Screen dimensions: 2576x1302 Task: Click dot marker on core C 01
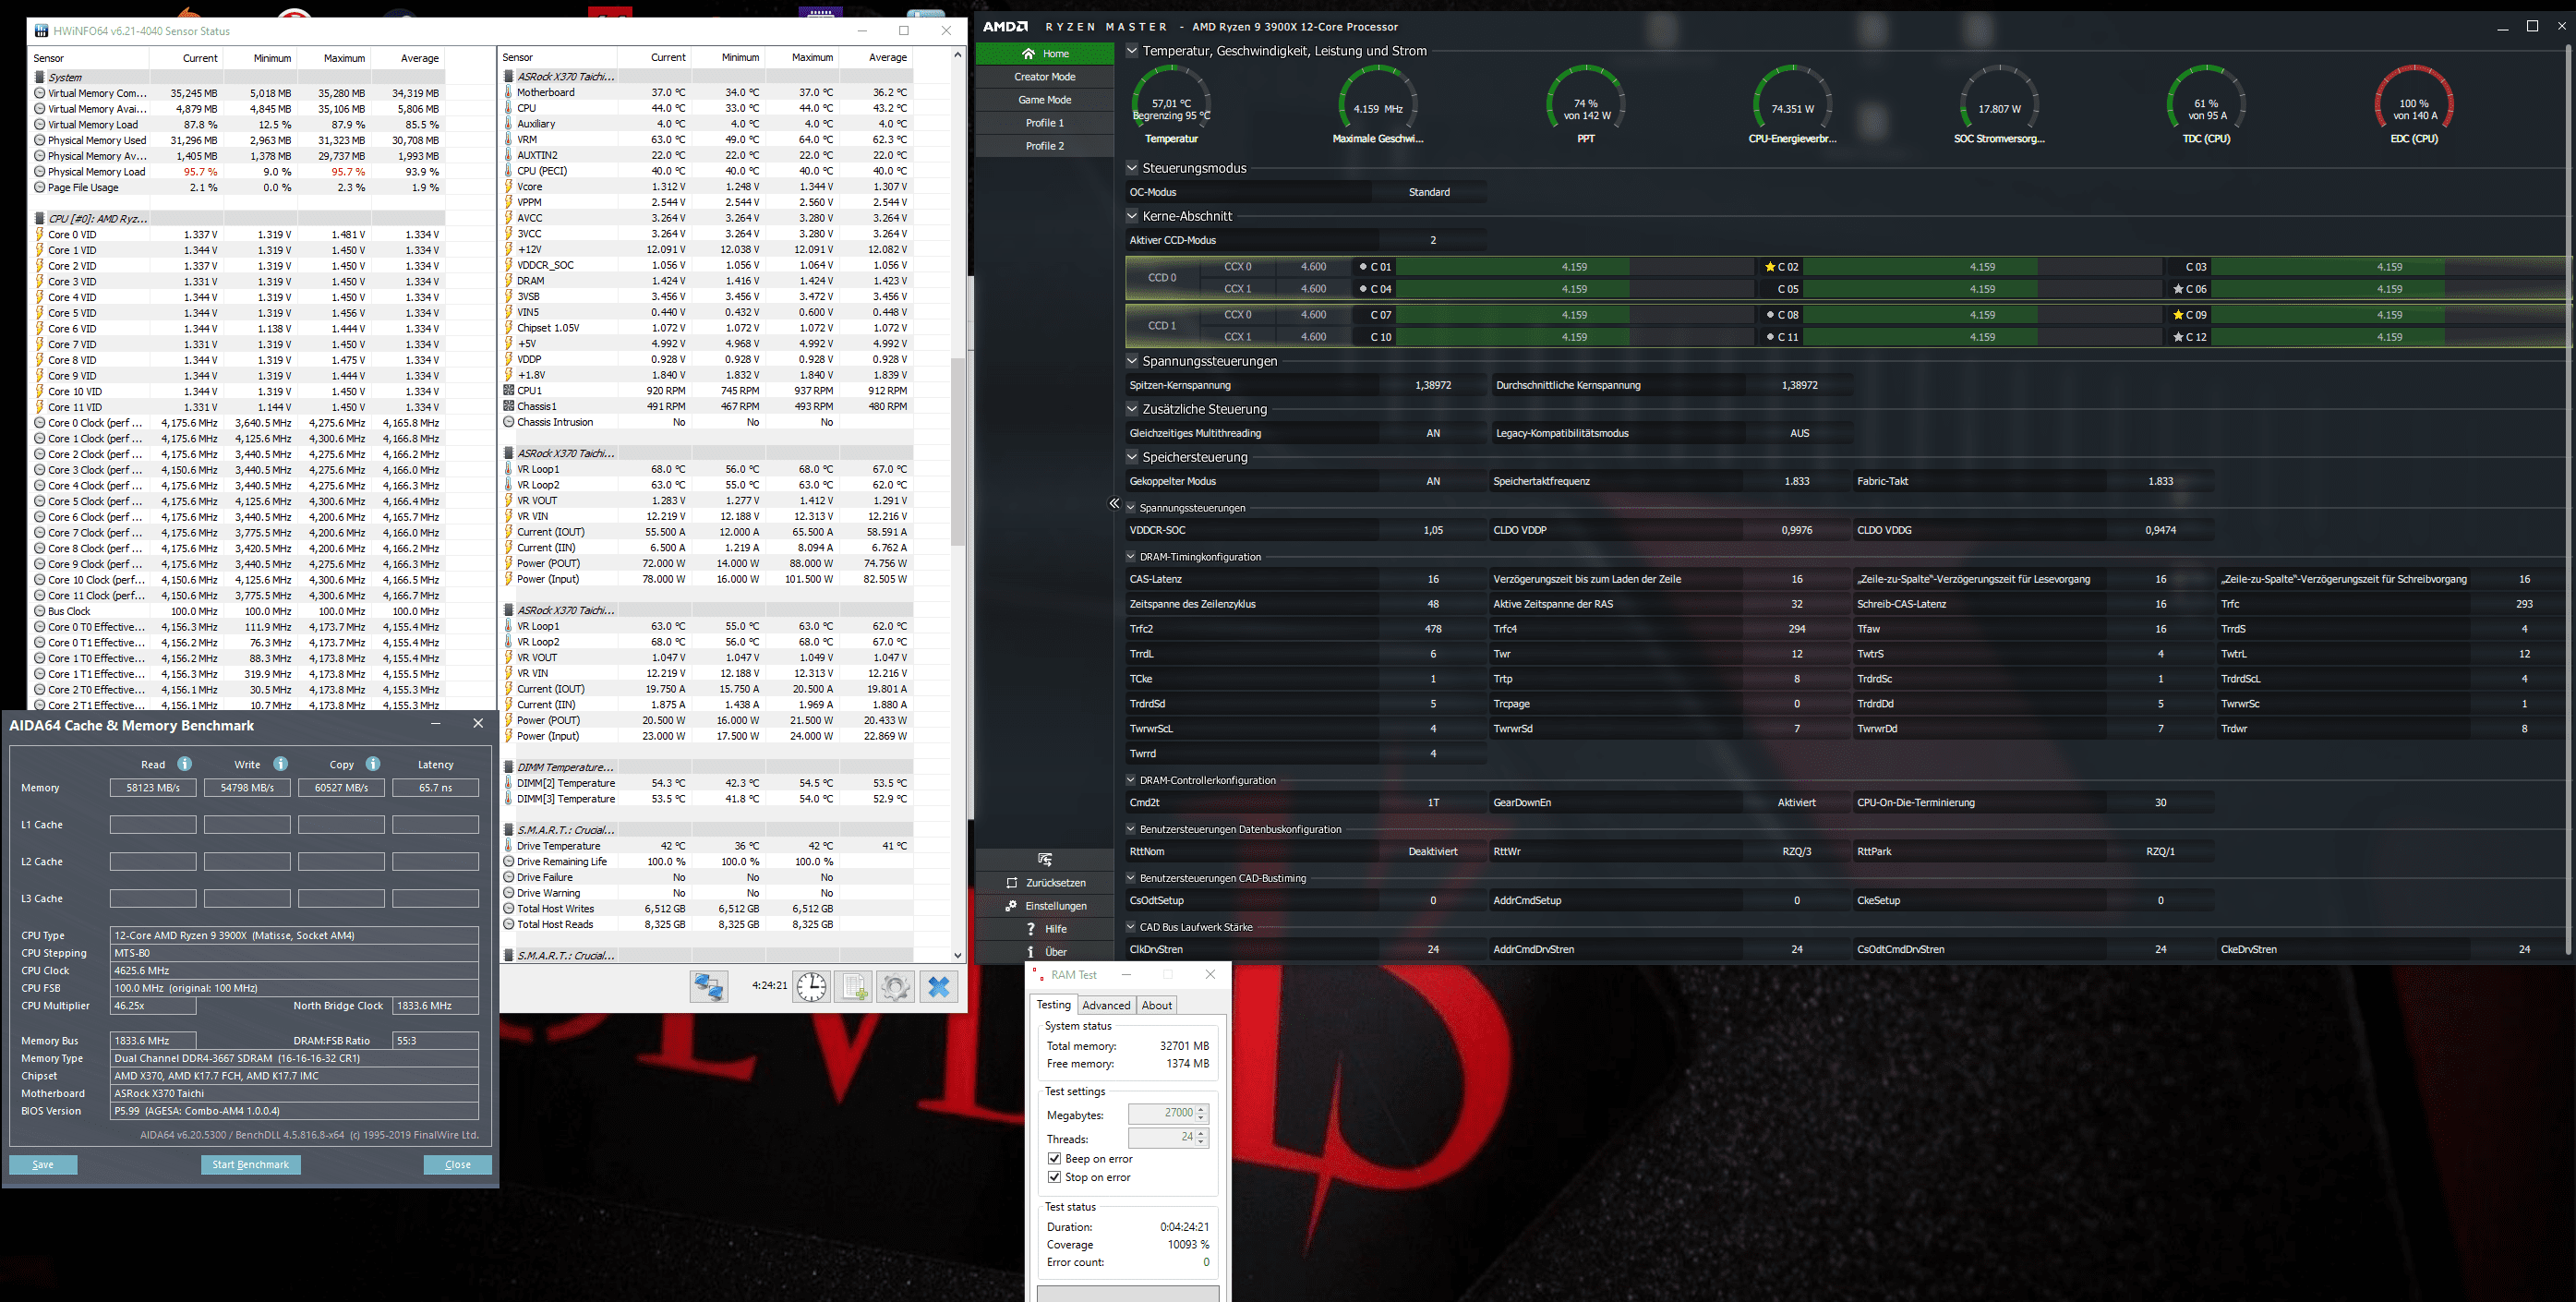[1363, 267]
